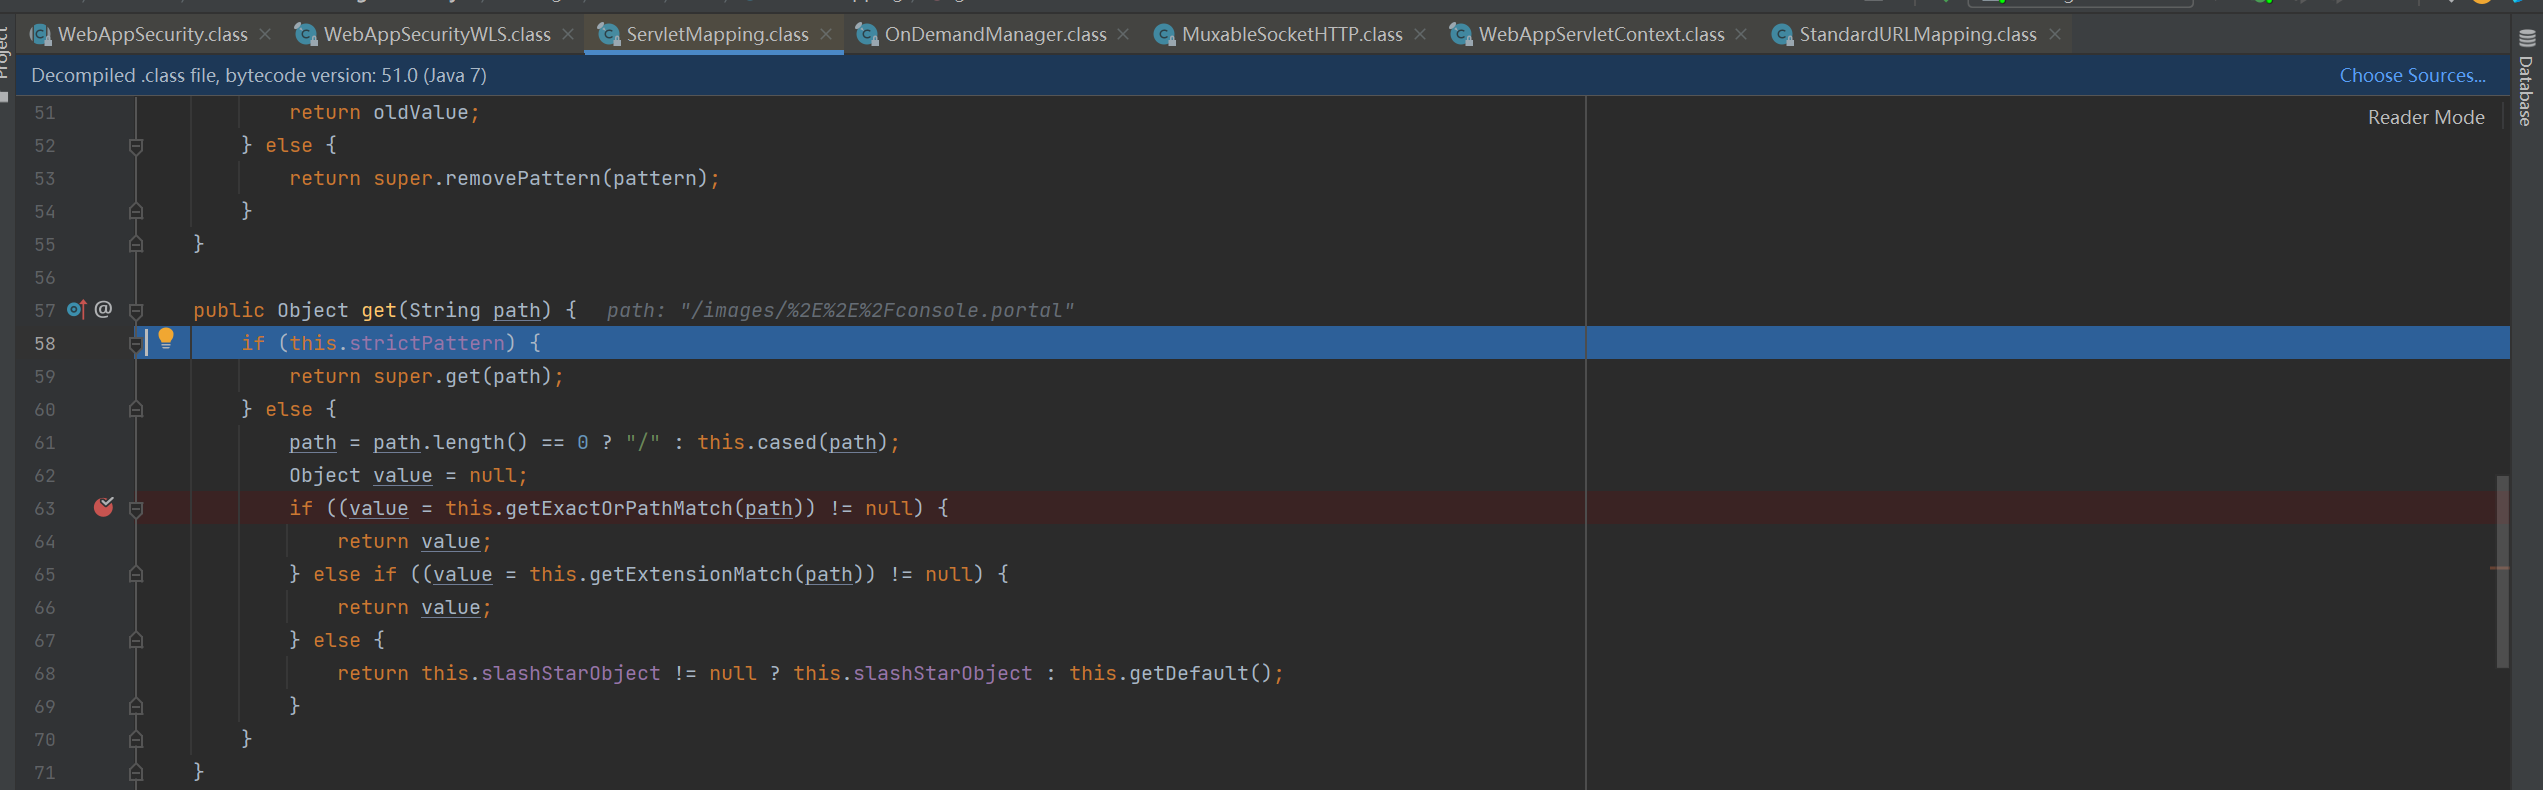Open the WebAppServletContext.class tab

pyautogui.click(x=1601, y=34)
